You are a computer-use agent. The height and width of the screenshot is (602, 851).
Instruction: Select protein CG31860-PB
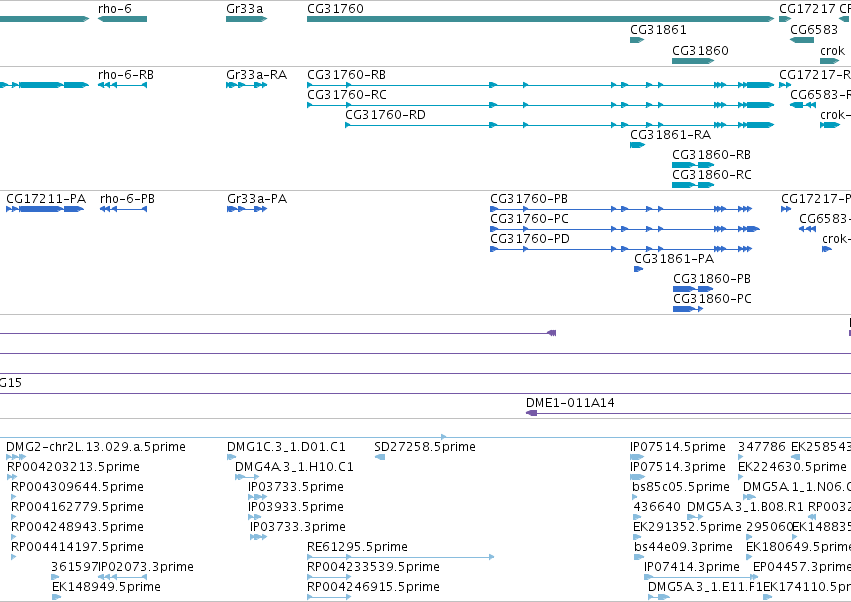(693, 289)
